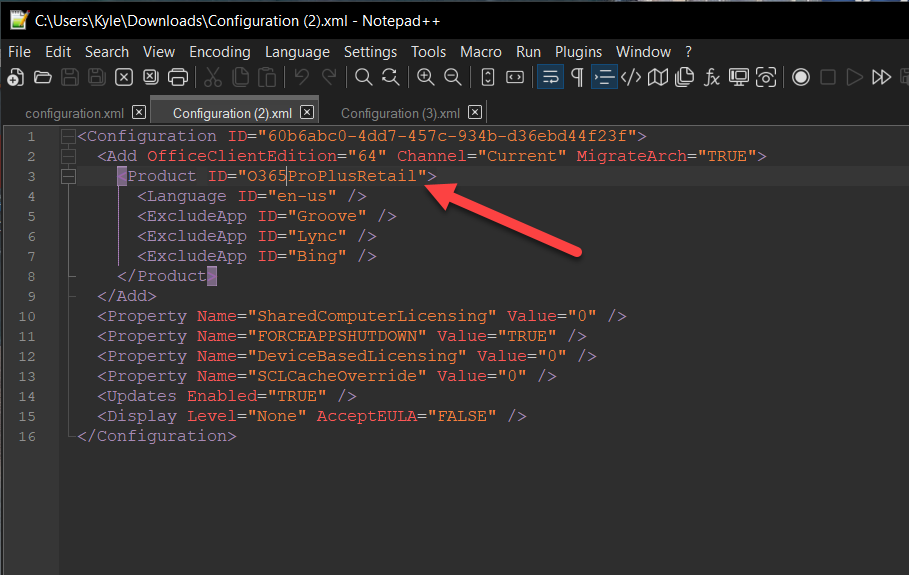Click the "O365ProPlusRetail" product ID text
Image resolution: width=909 pixels, height=575 pixels.
click(x=332, y=176)
